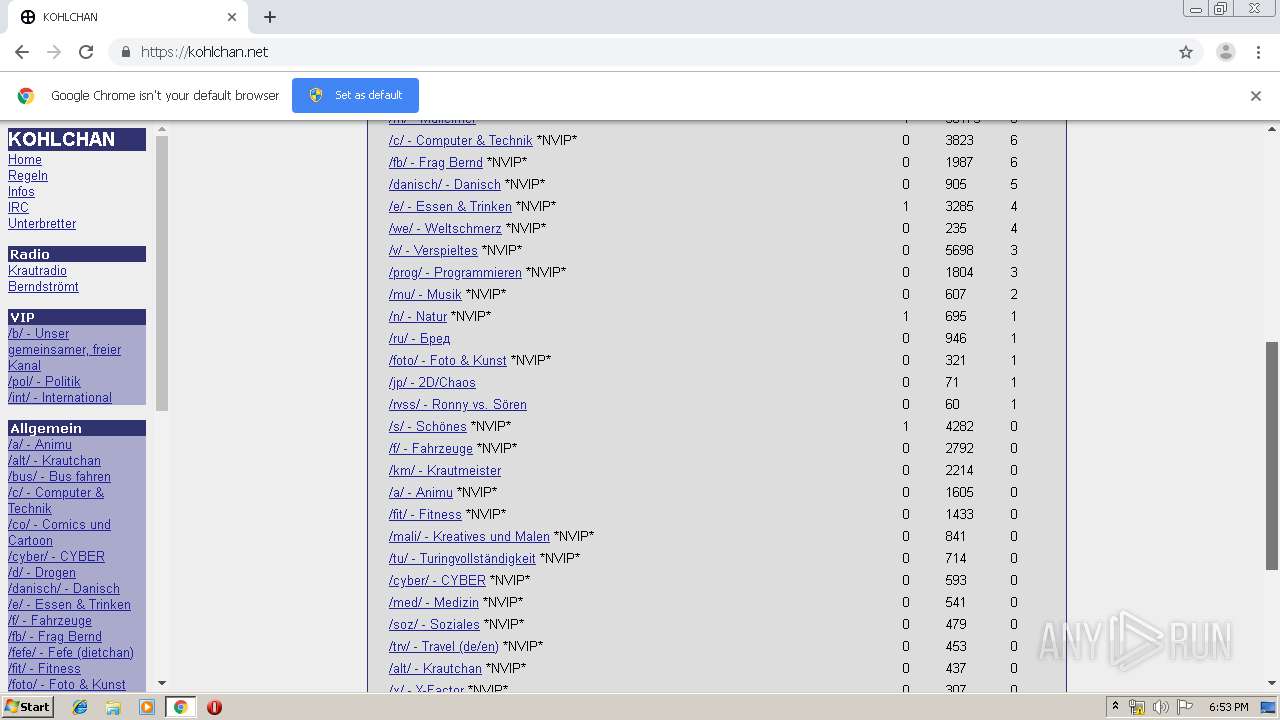The width and height of the screenshot is (1280, 720).
Task: Open /v/ - Verspieltes board
Action: tap(433, 251)
